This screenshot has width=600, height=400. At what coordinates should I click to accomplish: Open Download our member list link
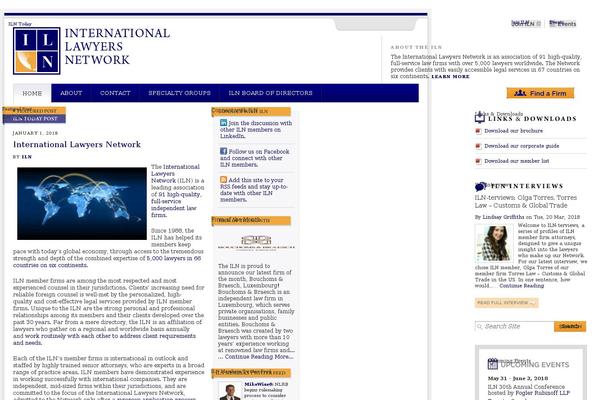(517, 161)
